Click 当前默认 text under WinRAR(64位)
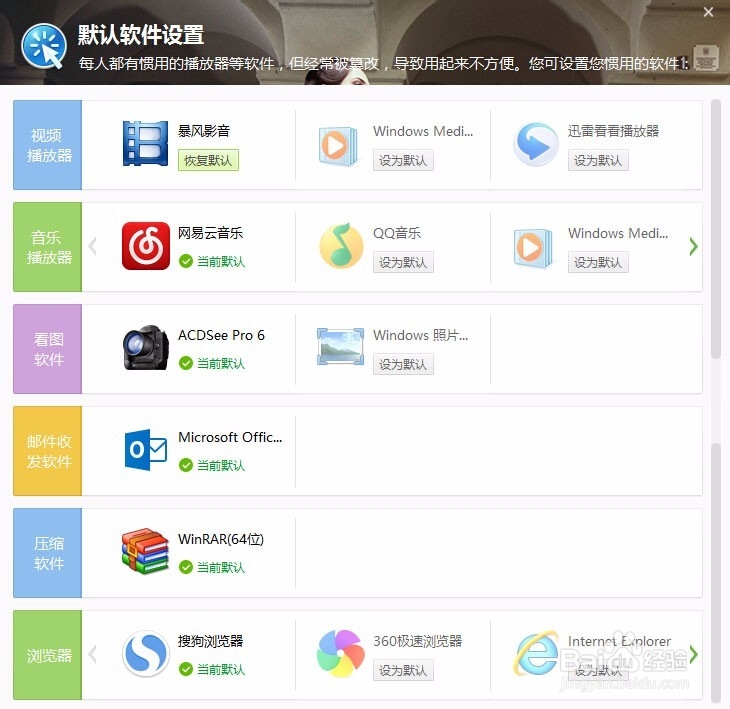The width and height of the screenshot is (730, 709). pyautogui.click(x=221, y=567)
